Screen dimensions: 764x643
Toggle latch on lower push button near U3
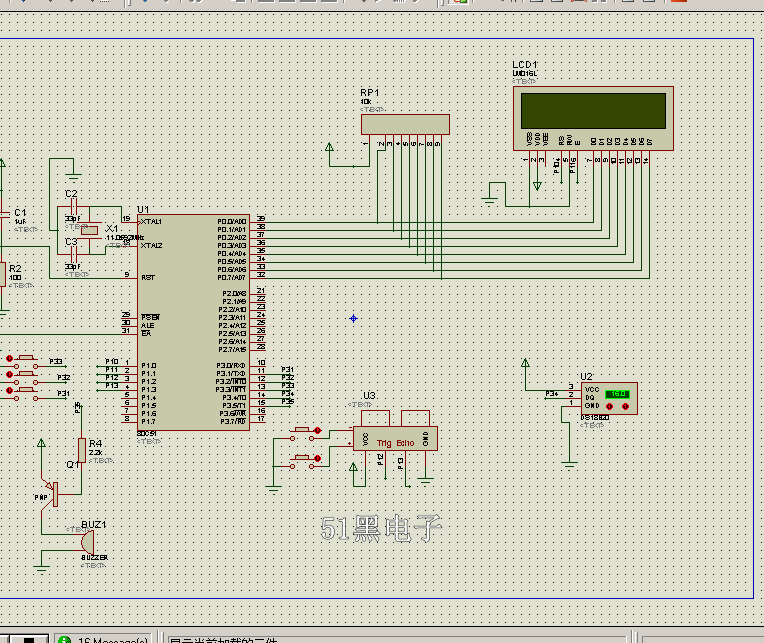[x=318, y=458]
